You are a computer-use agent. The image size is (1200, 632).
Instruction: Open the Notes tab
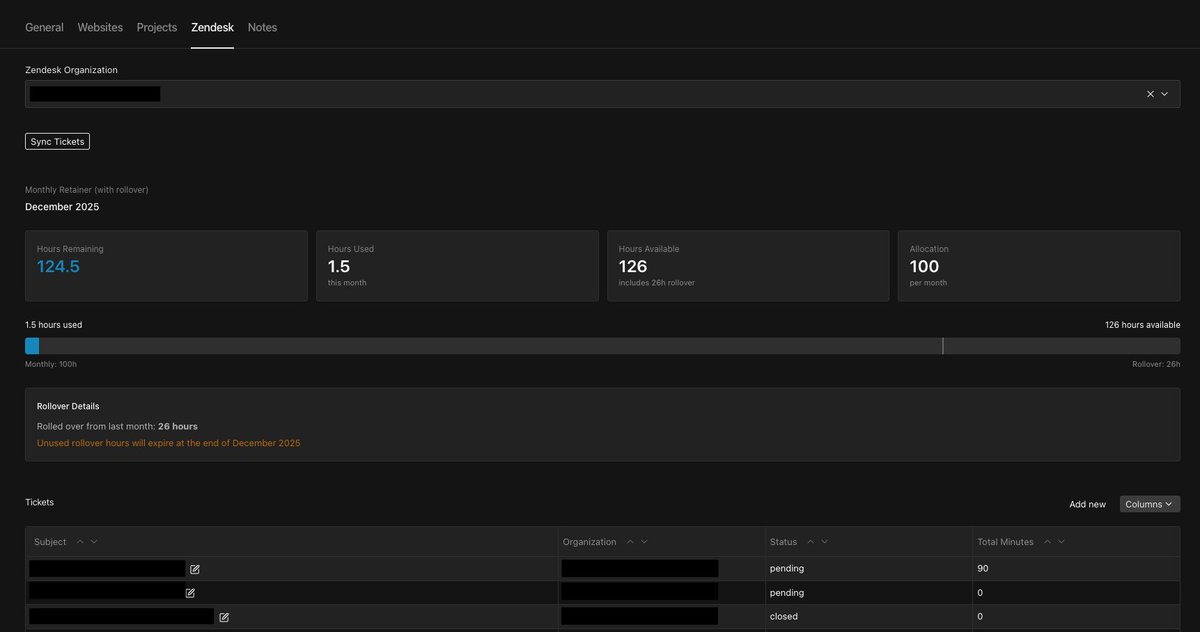pyautogui.click(x=262, y=27)
